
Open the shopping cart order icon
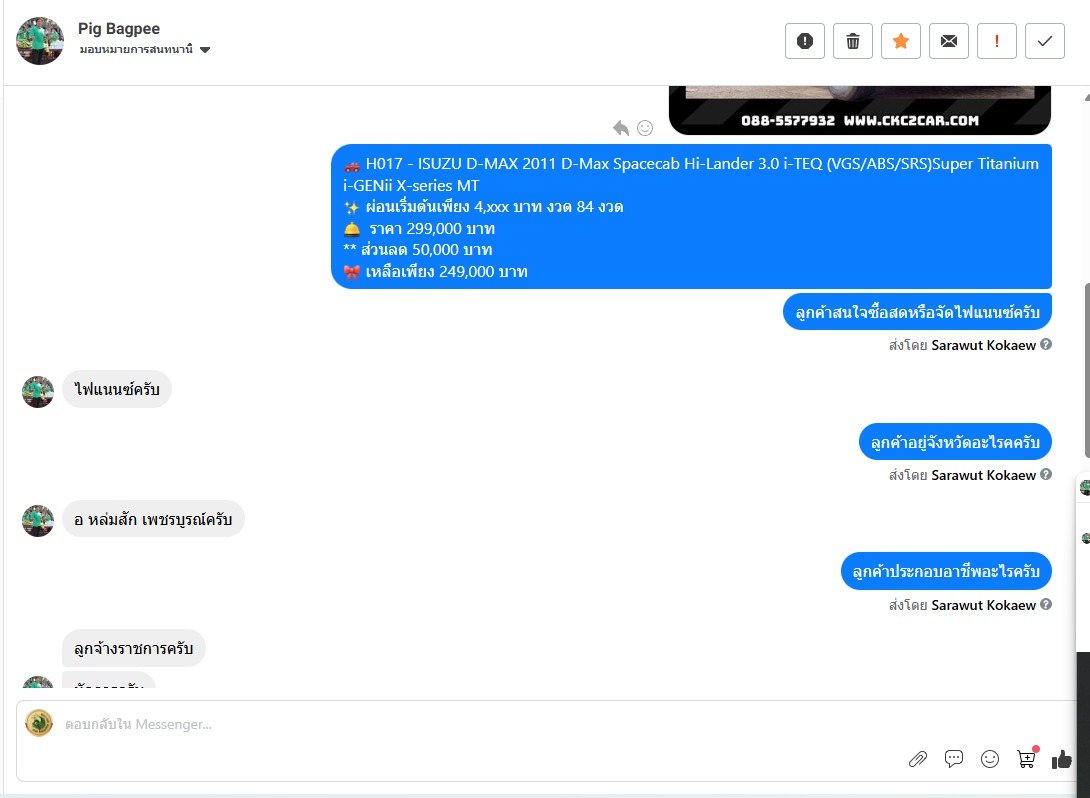click(x=1026, y=758)
